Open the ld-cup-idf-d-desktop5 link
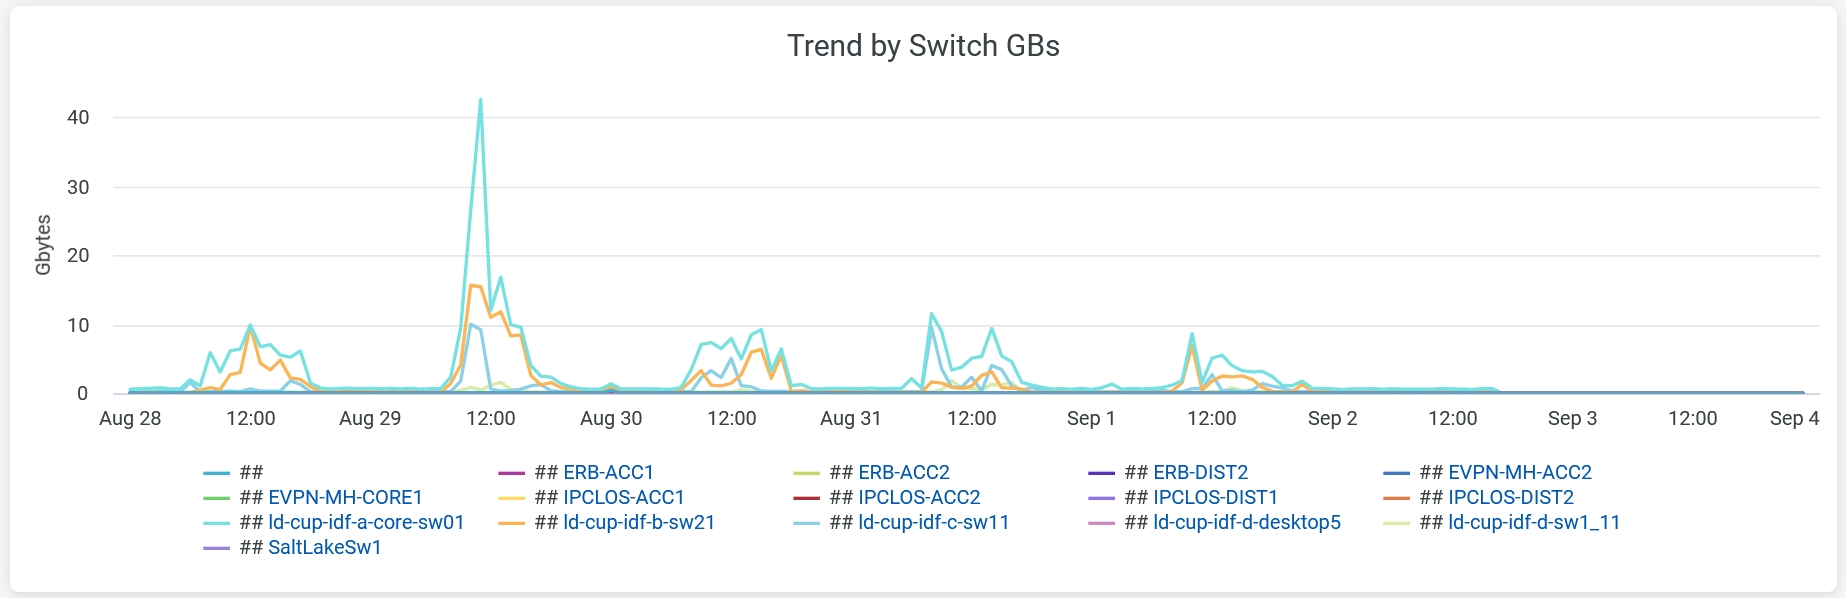This screenshot has height=598, width=1846. coord(1246,522)
